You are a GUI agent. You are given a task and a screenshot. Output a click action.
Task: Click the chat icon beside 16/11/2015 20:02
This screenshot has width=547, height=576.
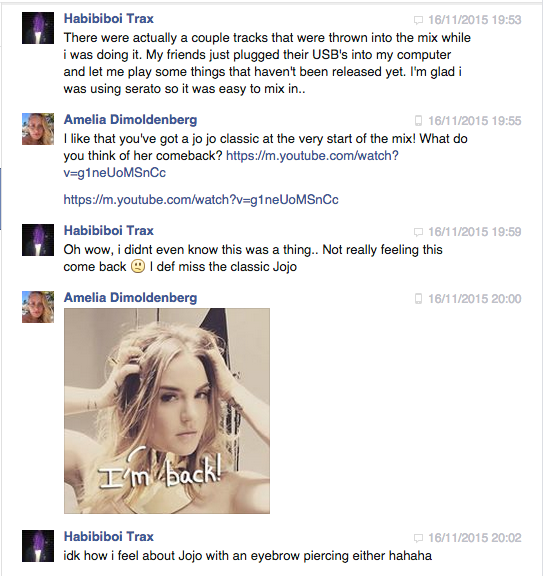click(418, 538)
